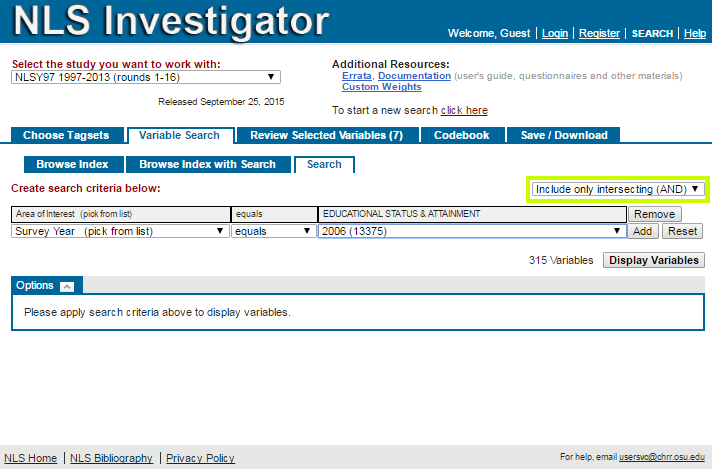Open the Codebook tab

pyautogui.click(x=462, y=135)
